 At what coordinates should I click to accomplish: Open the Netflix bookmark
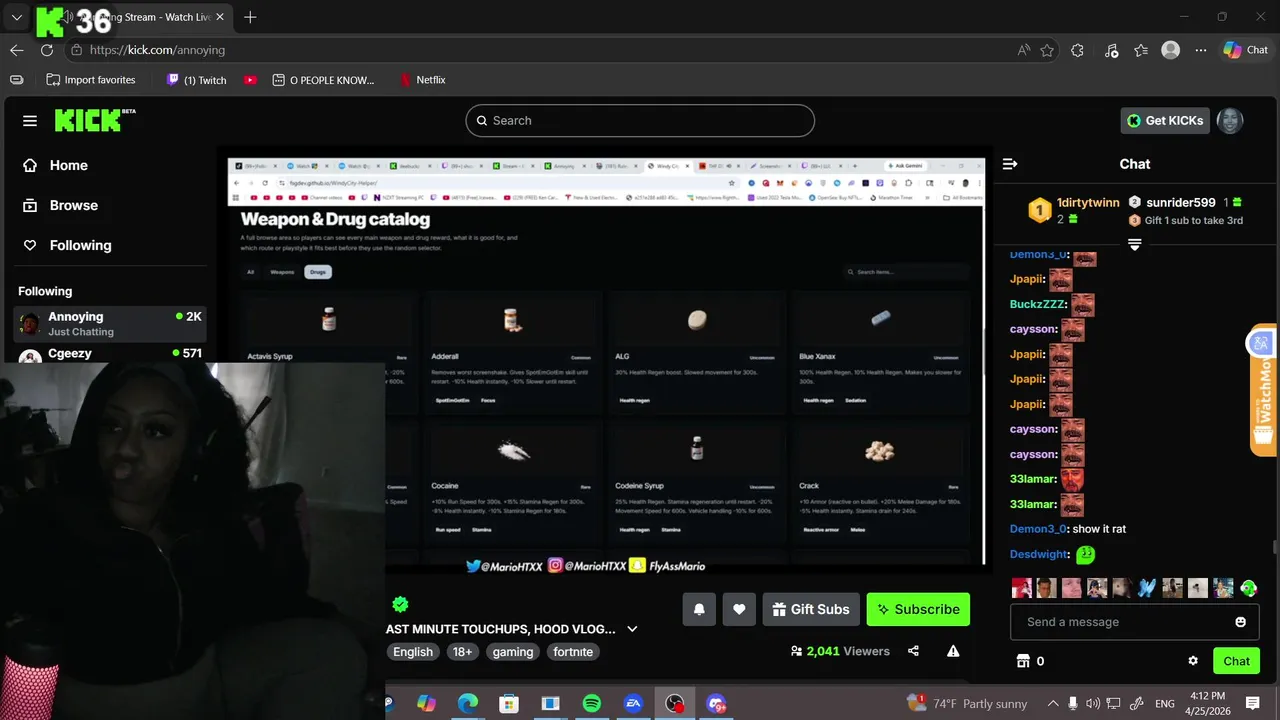click(422, 80)
